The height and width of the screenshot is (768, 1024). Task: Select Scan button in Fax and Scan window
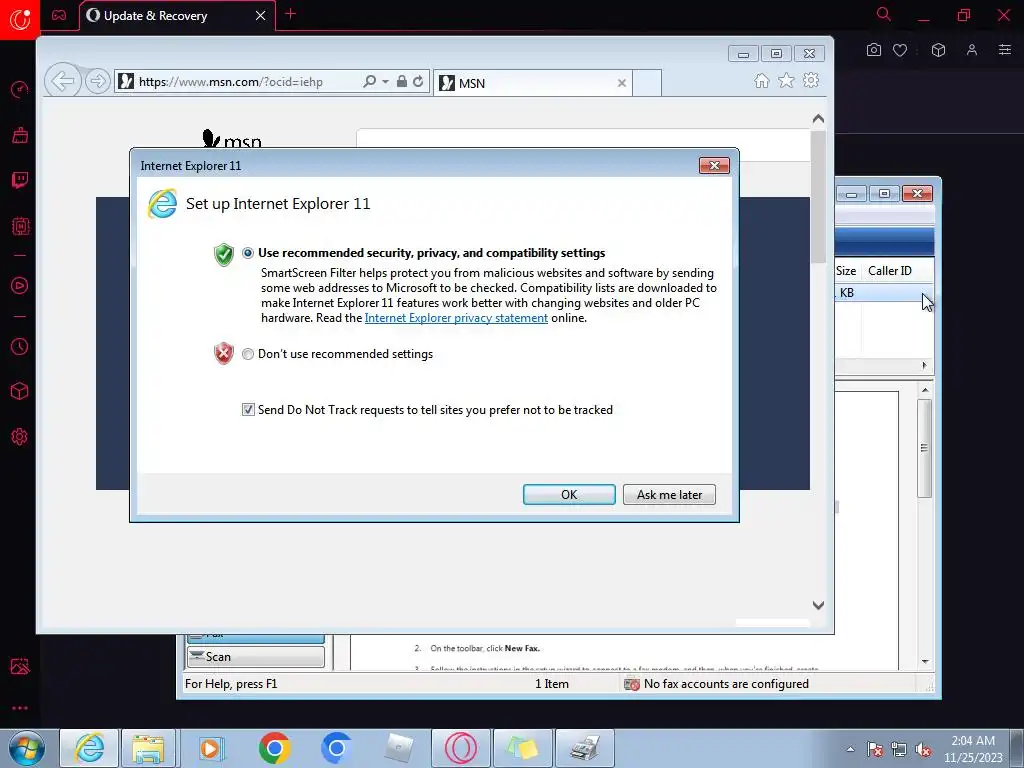coord(255,656)
